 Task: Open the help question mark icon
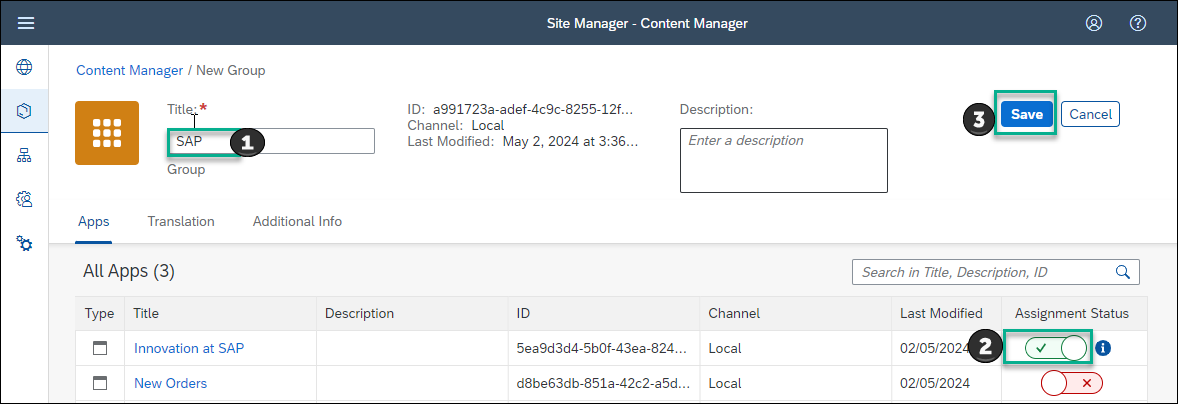[1137, 23]
